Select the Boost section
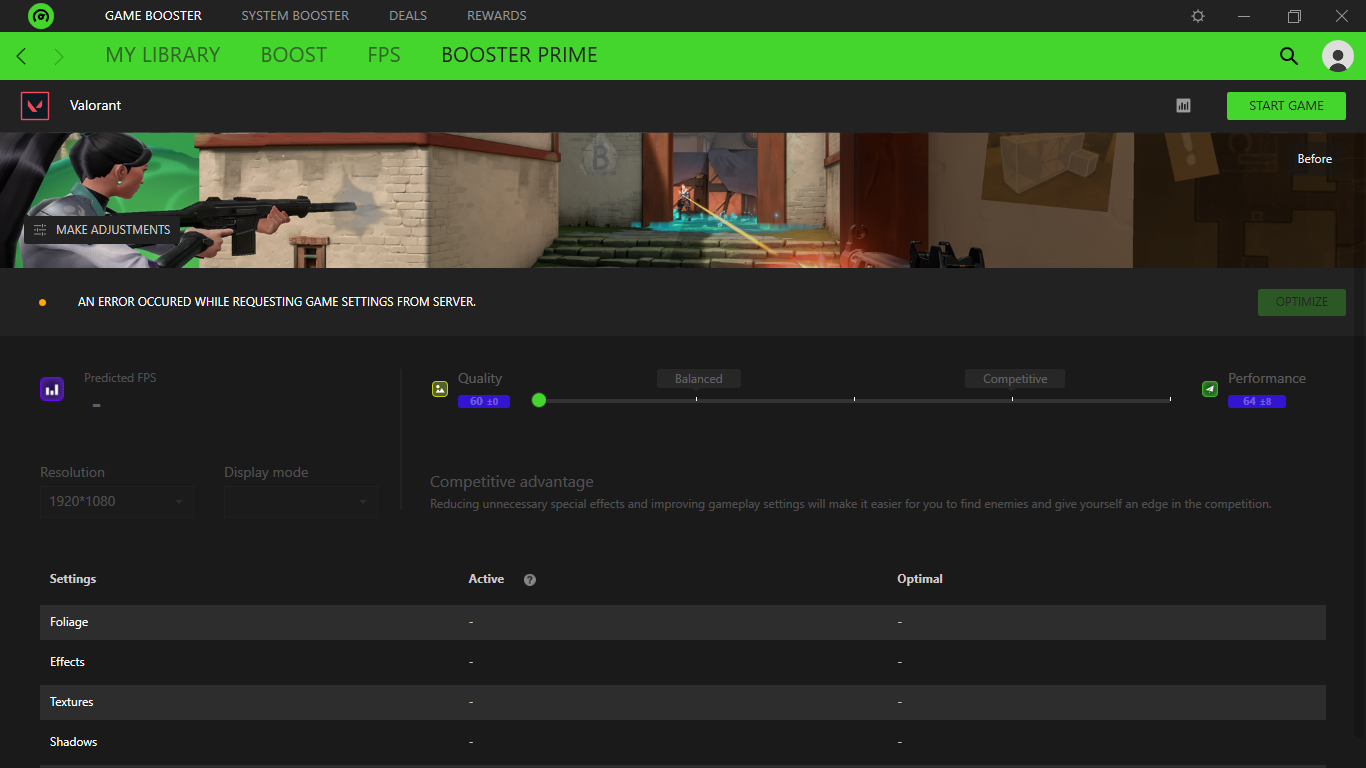Image resolution: width=1366 pixels, height=768 pixels. pos(294,55)
